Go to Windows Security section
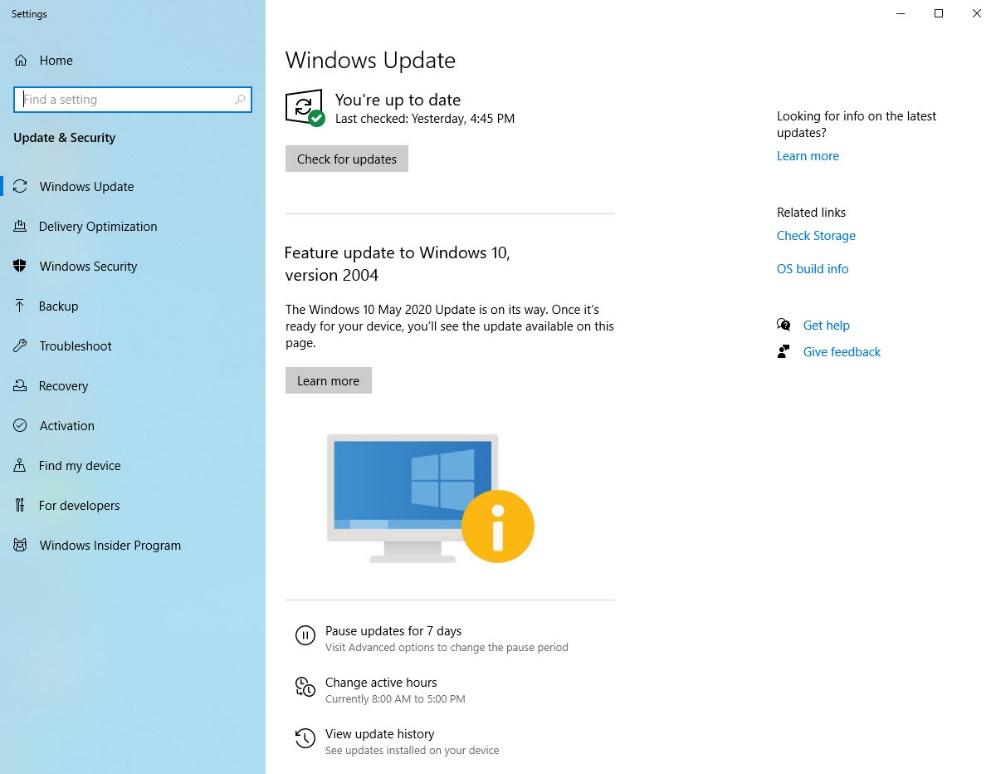Screen dimensions: 996x774 (88, 267)
